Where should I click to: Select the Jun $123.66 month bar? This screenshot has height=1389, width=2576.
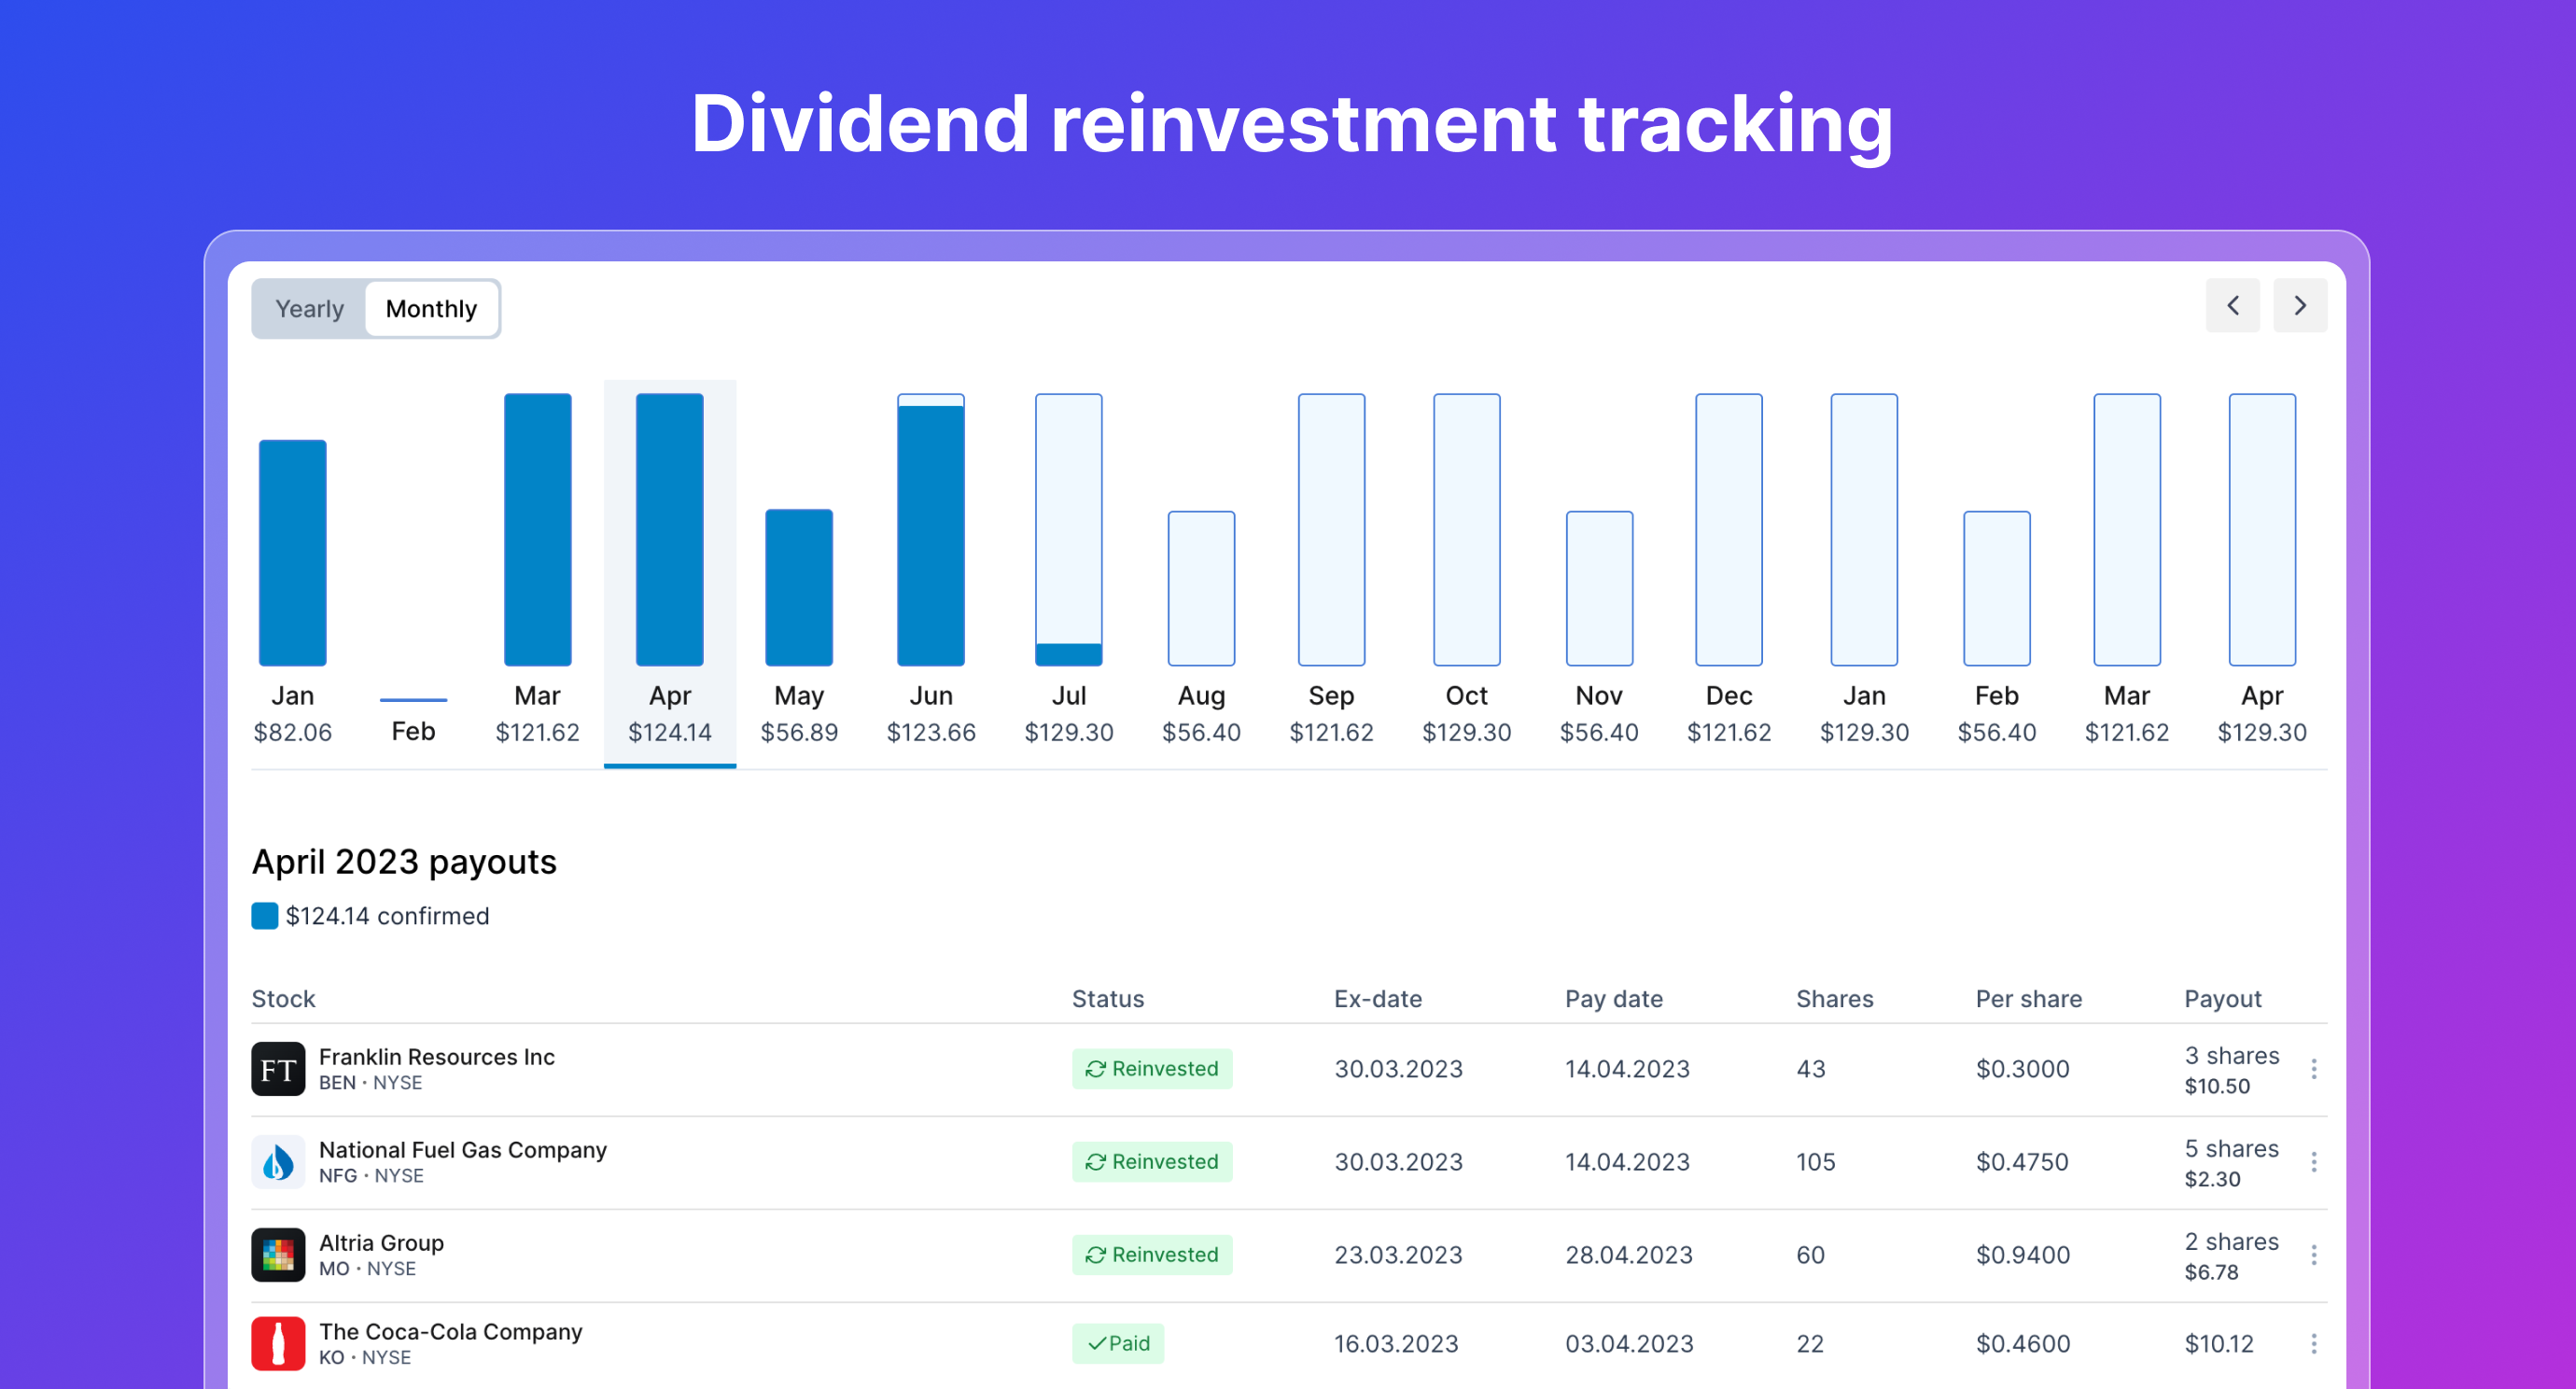click(x=931, y=530)
